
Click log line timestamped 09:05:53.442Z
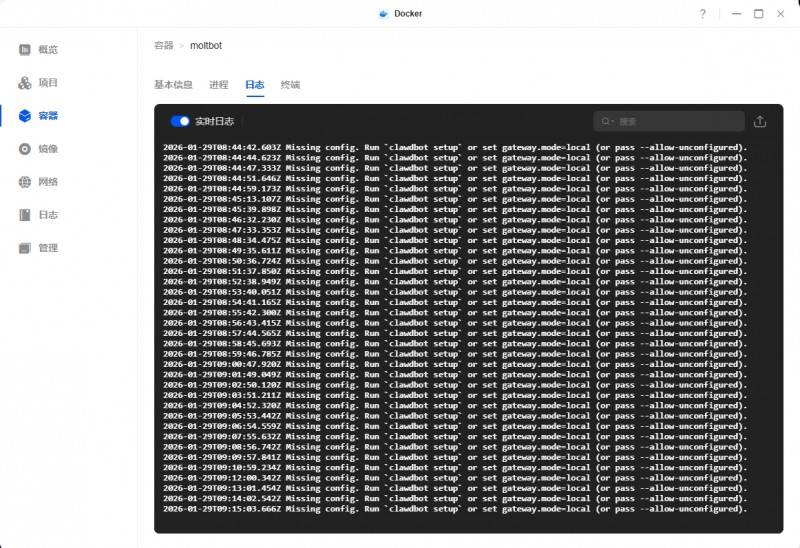pyautogui.click(x=455, y=416)
